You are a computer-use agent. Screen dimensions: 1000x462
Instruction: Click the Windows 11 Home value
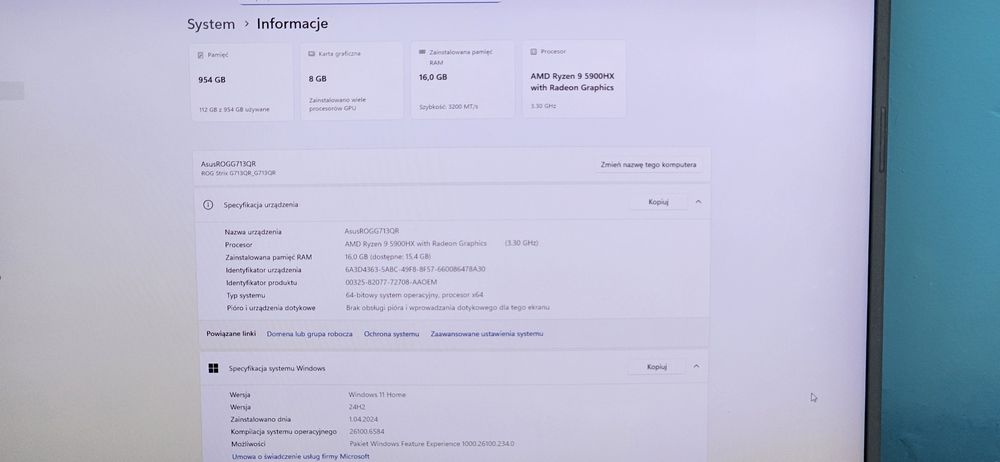(377, 394)
